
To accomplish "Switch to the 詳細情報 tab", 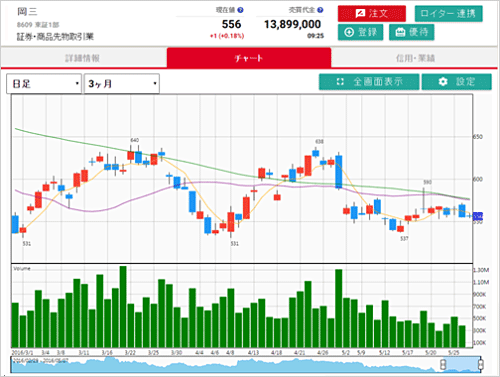I will pyautogui.click(x=83, y=58).
